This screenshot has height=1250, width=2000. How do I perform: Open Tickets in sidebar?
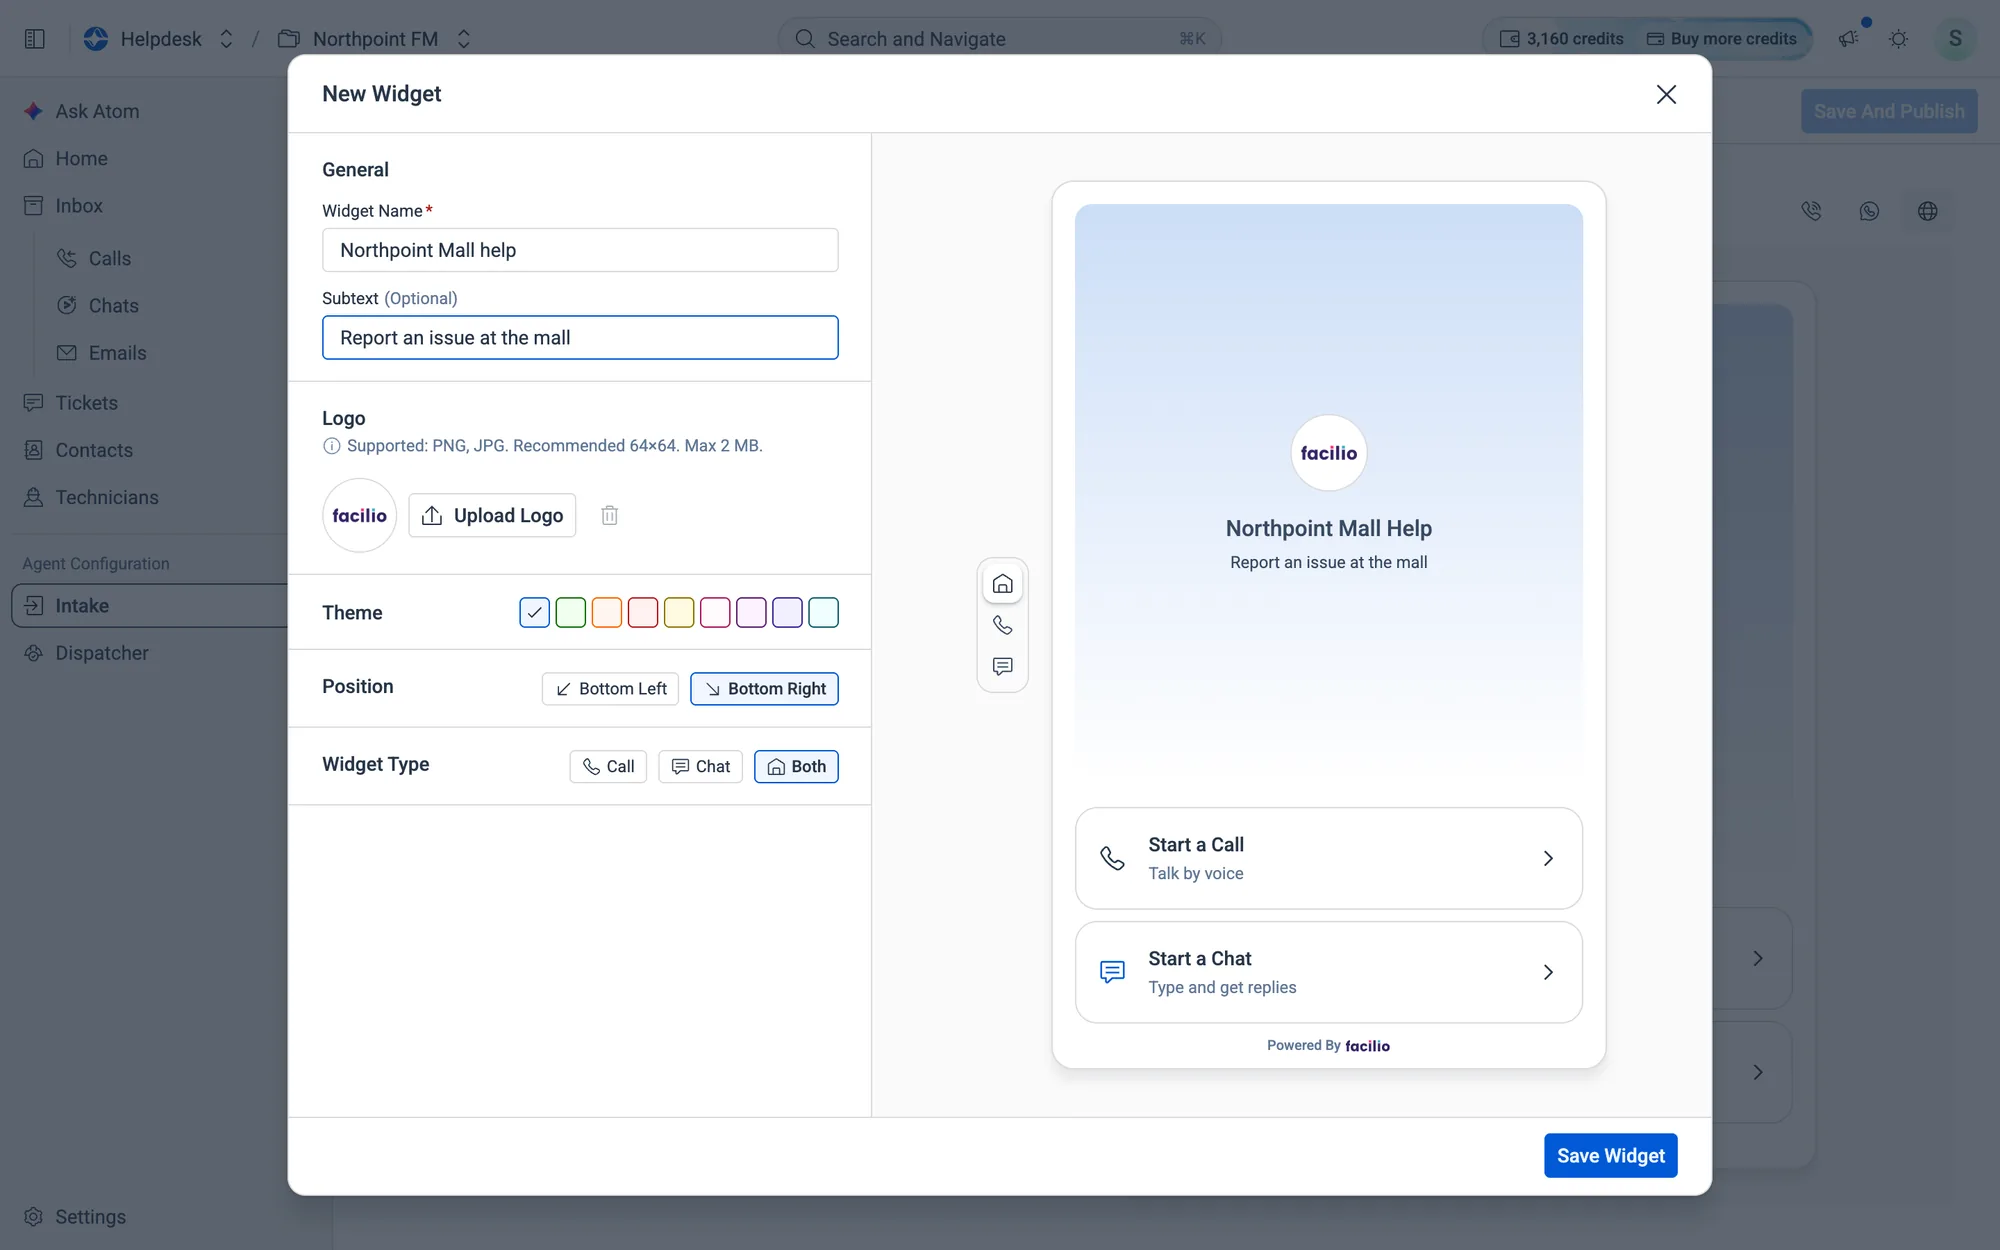tap(86, 403)
